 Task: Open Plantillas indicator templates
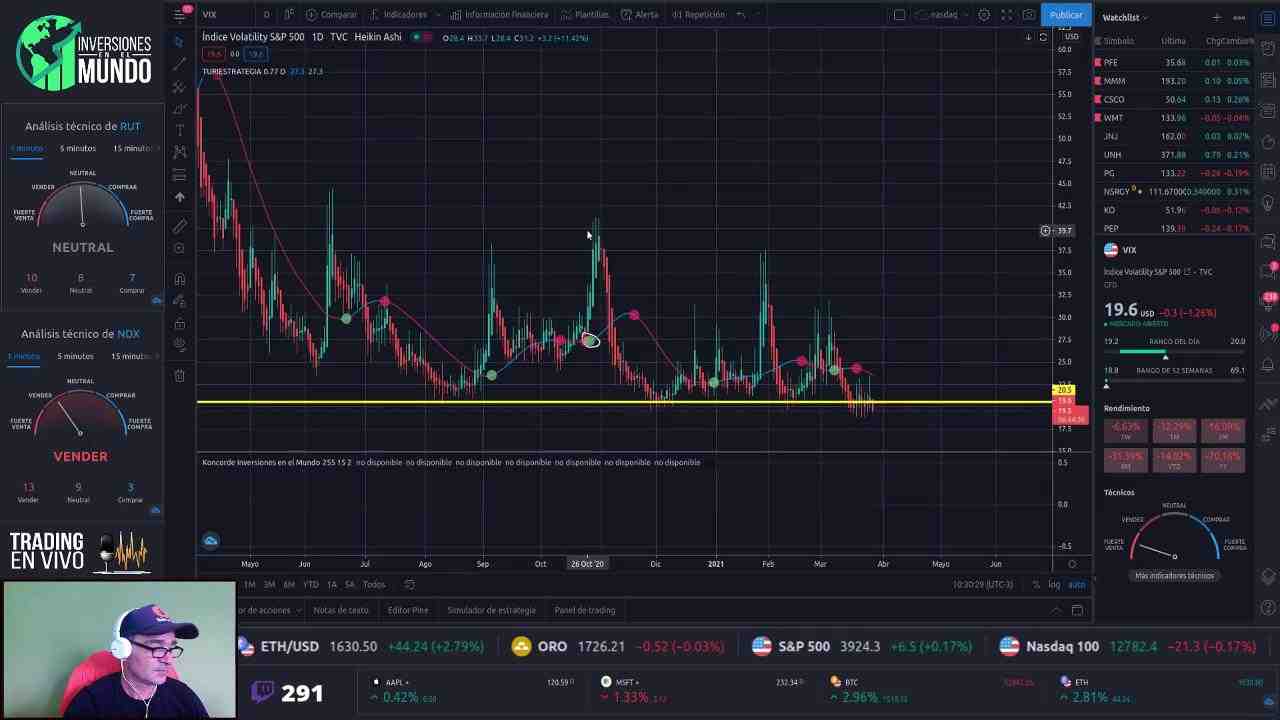[x=585, y=15]
